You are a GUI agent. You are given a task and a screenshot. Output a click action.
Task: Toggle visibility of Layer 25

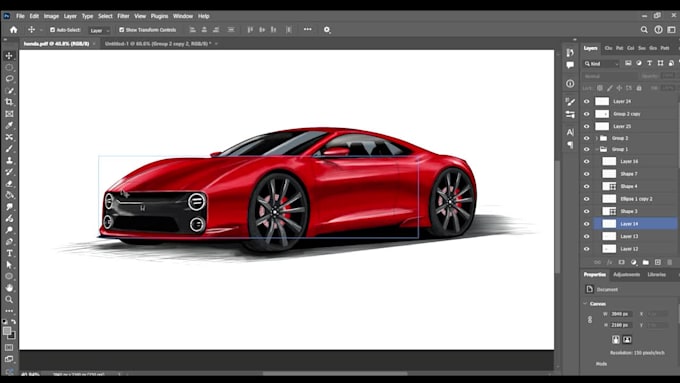(587, 126)
